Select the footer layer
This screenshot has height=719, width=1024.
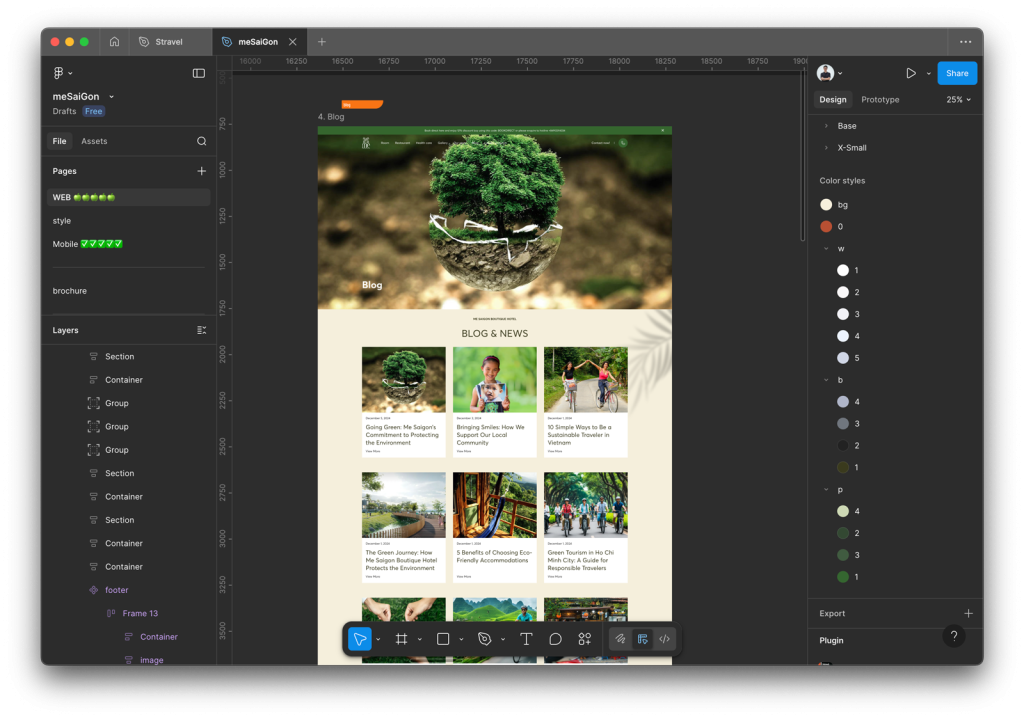(116, 590)
